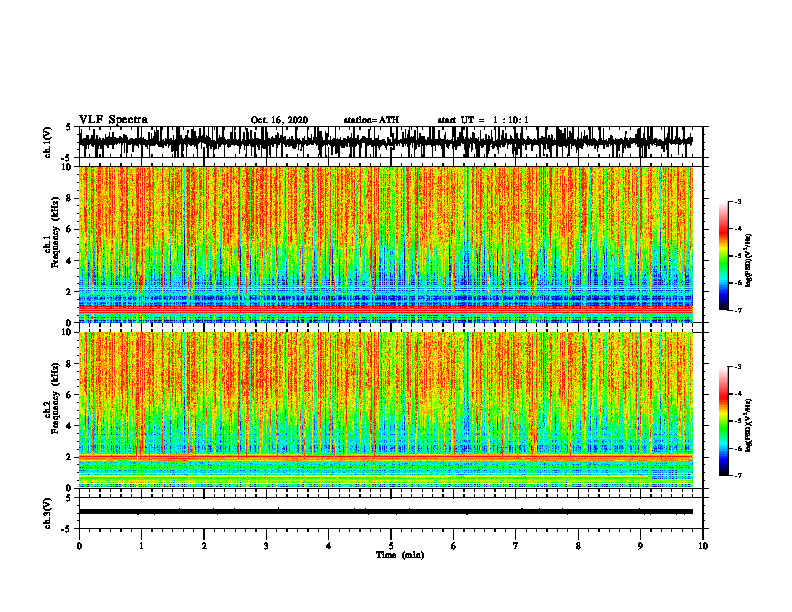Click the "7" tick on the time axis
Image resolution: width=792 pixels, height=612 pixels.
[x=516, y=546]
